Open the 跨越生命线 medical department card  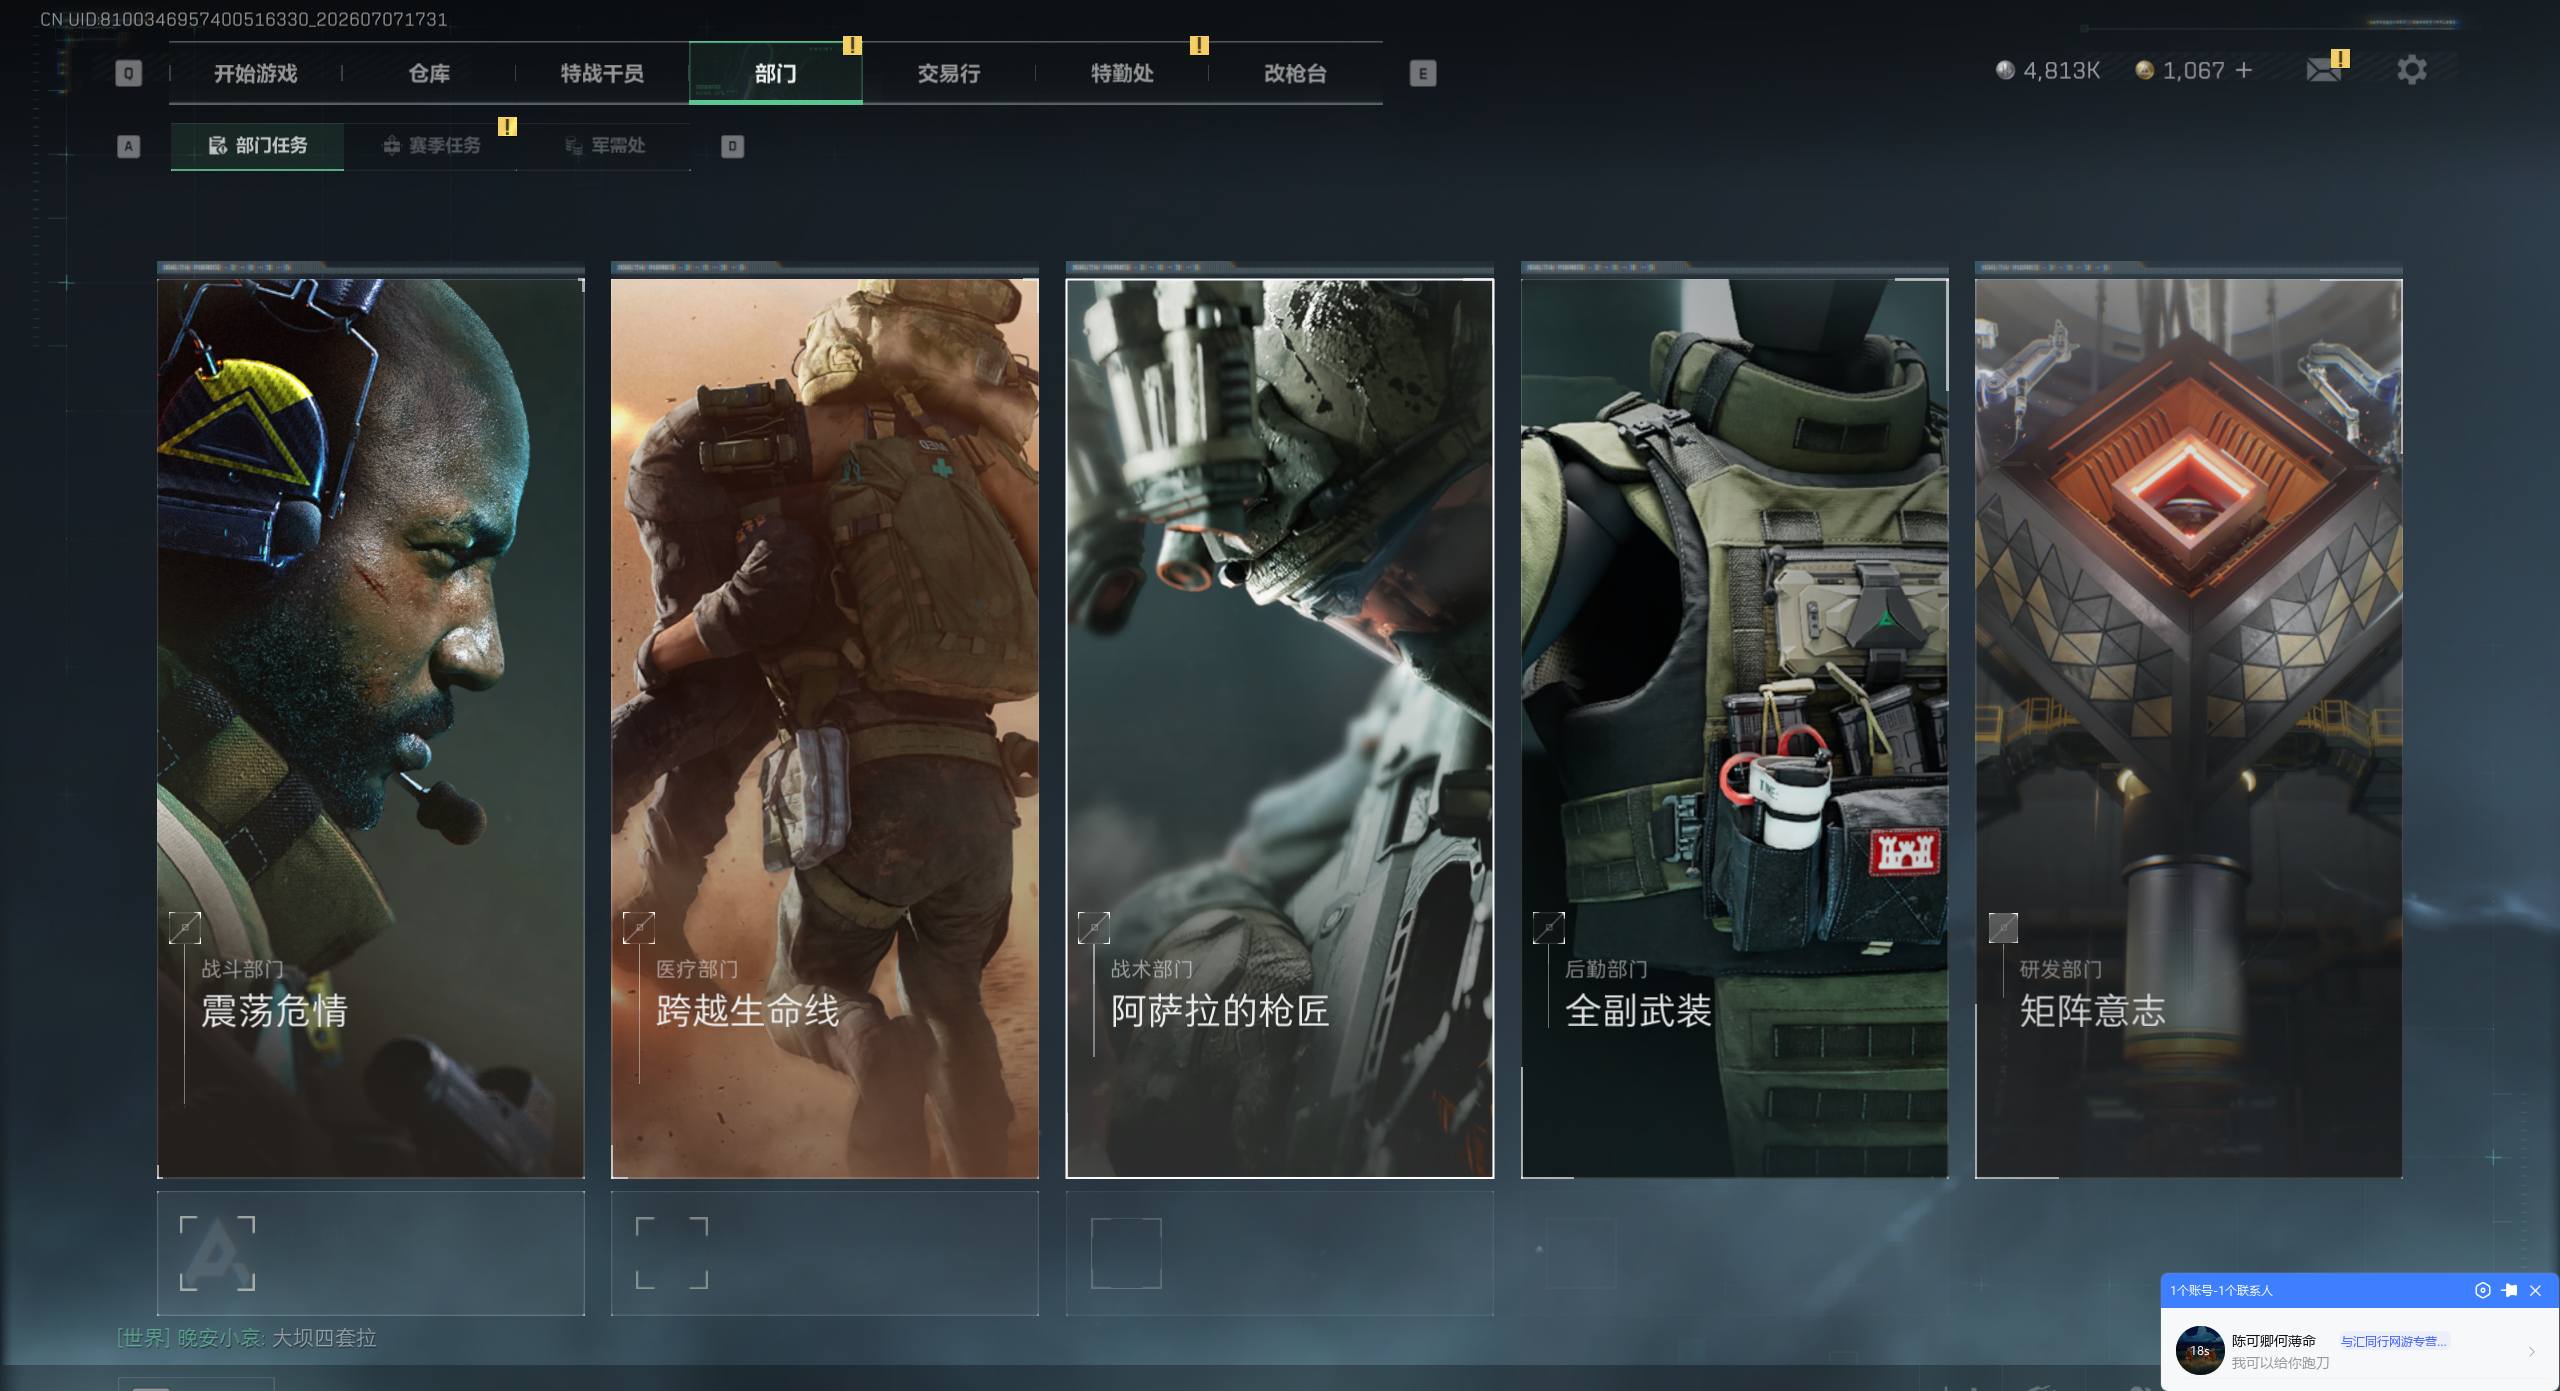point(825,728)
